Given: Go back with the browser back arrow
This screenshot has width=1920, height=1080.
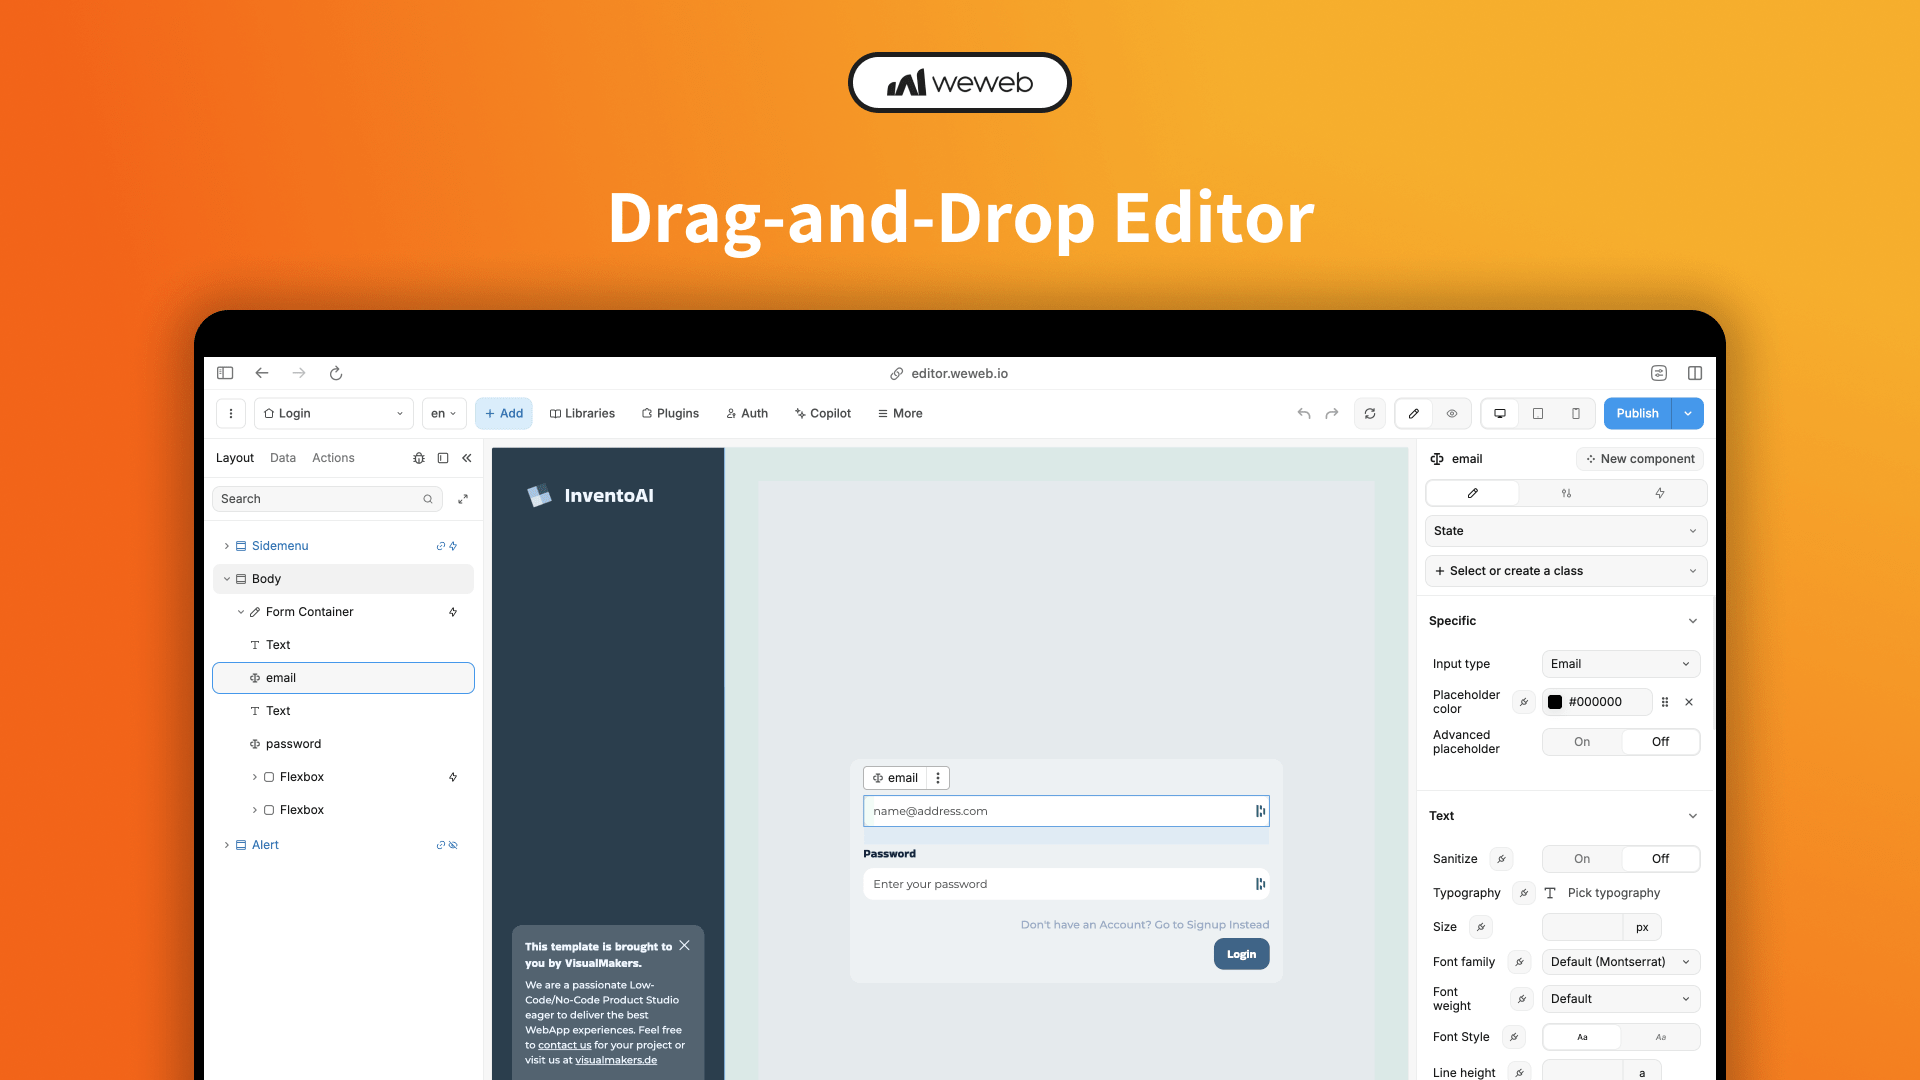Looking at the screenshot, I should point(262,373).
